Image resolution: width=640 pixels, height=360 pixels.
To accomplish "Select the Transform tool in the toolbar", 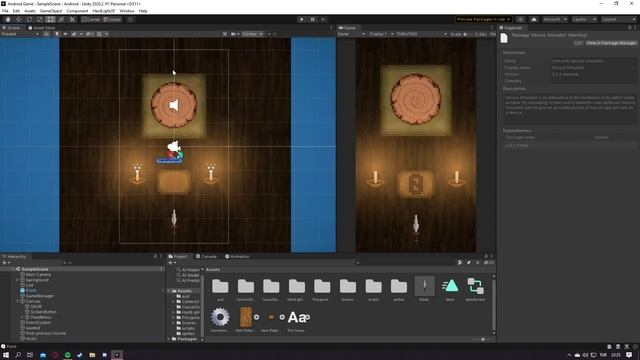I will [61, 19].
